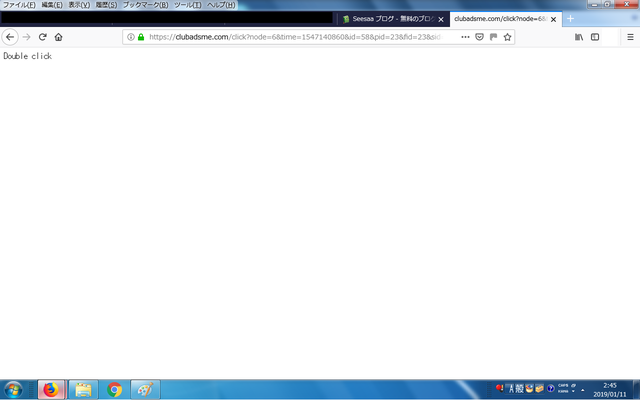Screen dimensions: 640x400
Task: Open File Explorer from the taskbar
Action: [x=83, y=390]
